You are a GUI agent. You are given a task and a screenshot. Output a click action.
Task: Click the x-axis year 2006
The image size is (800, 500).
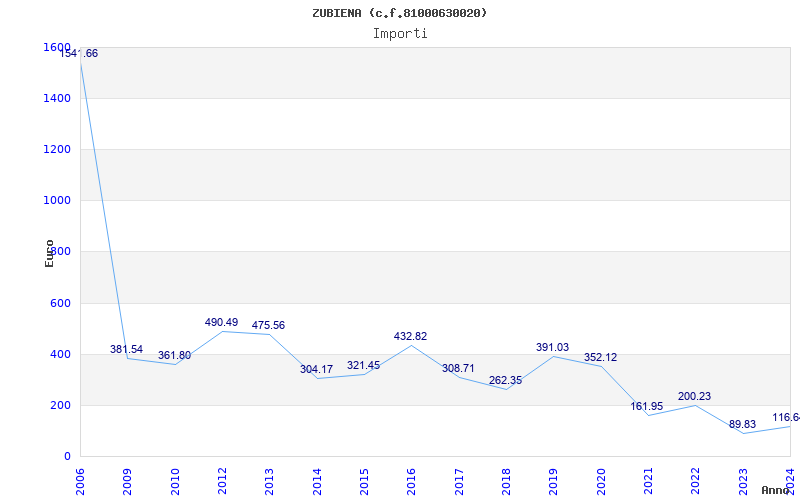[x=81, y=482]
